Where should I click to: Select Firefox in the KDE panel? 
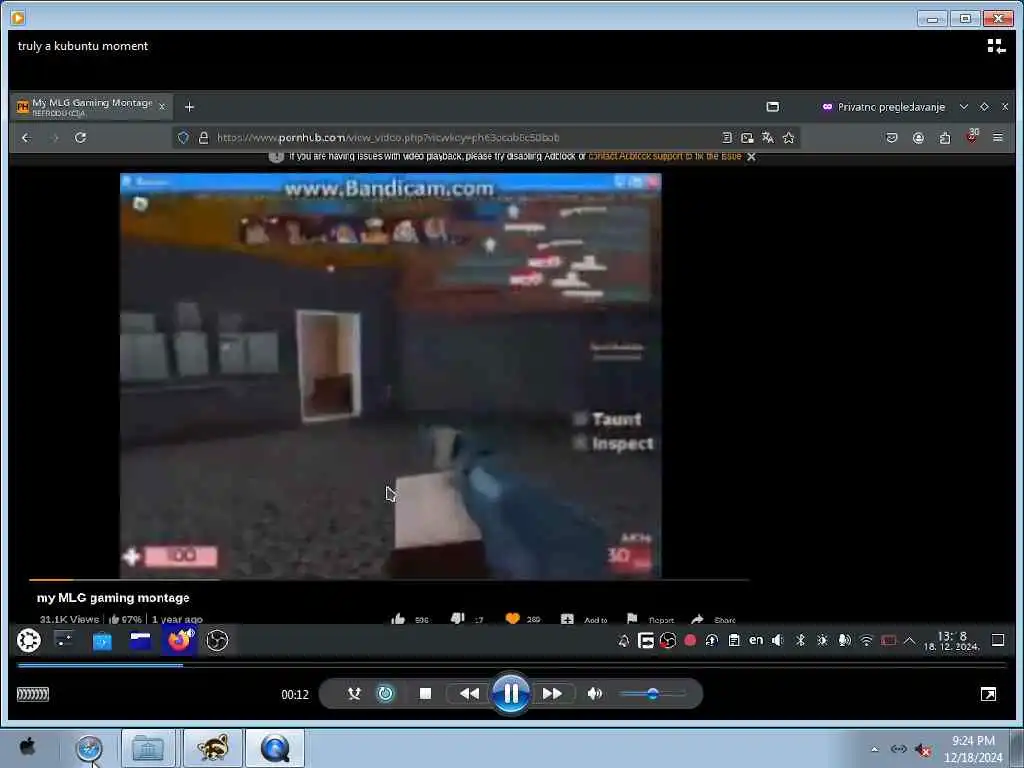178,640
